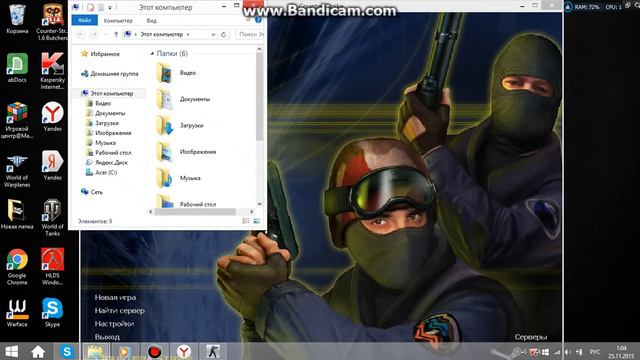Image resolution: width=640 pixels, height=360 pixels.
Task: Select Домашняя группа in the navigation pane
Action: 109,74
